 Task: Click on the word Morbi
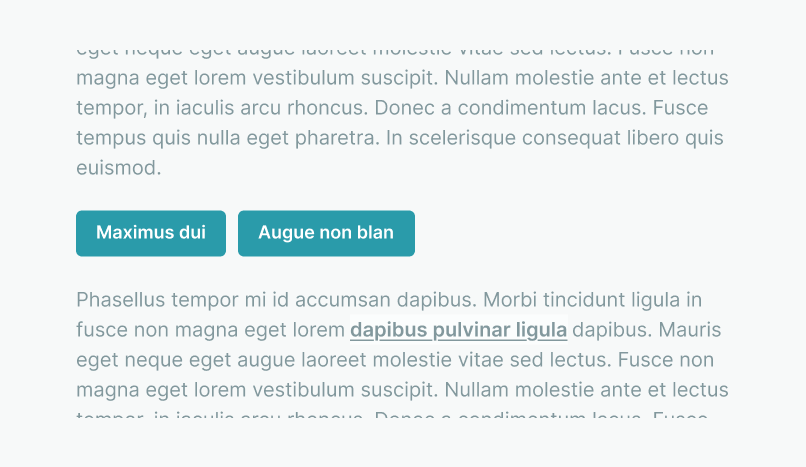512,299
